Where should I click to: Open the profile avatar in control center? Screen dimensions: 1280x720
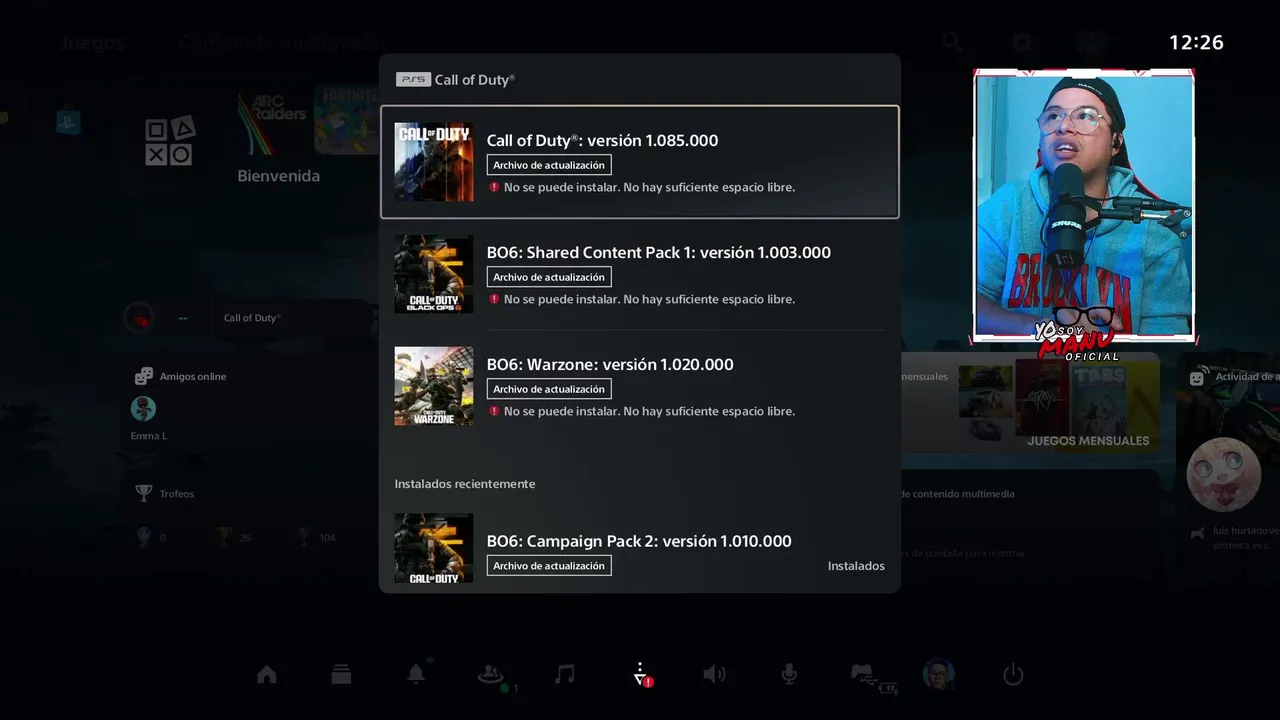938,674
